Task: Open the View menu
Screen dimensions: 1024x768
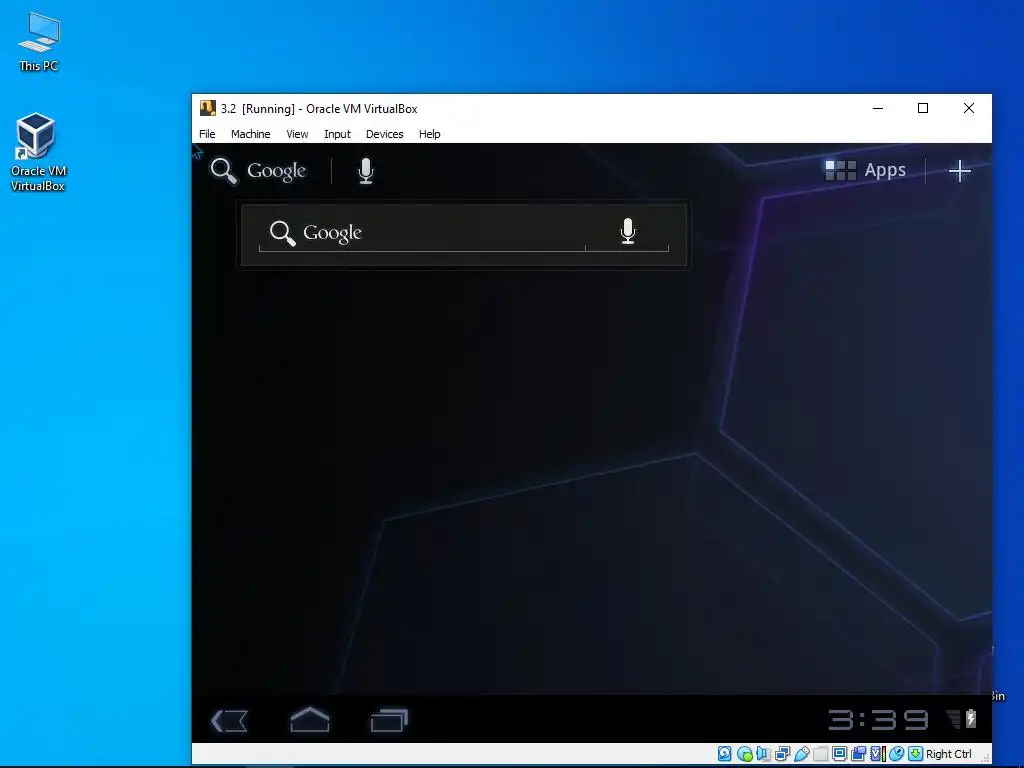Action: (296, 134)
